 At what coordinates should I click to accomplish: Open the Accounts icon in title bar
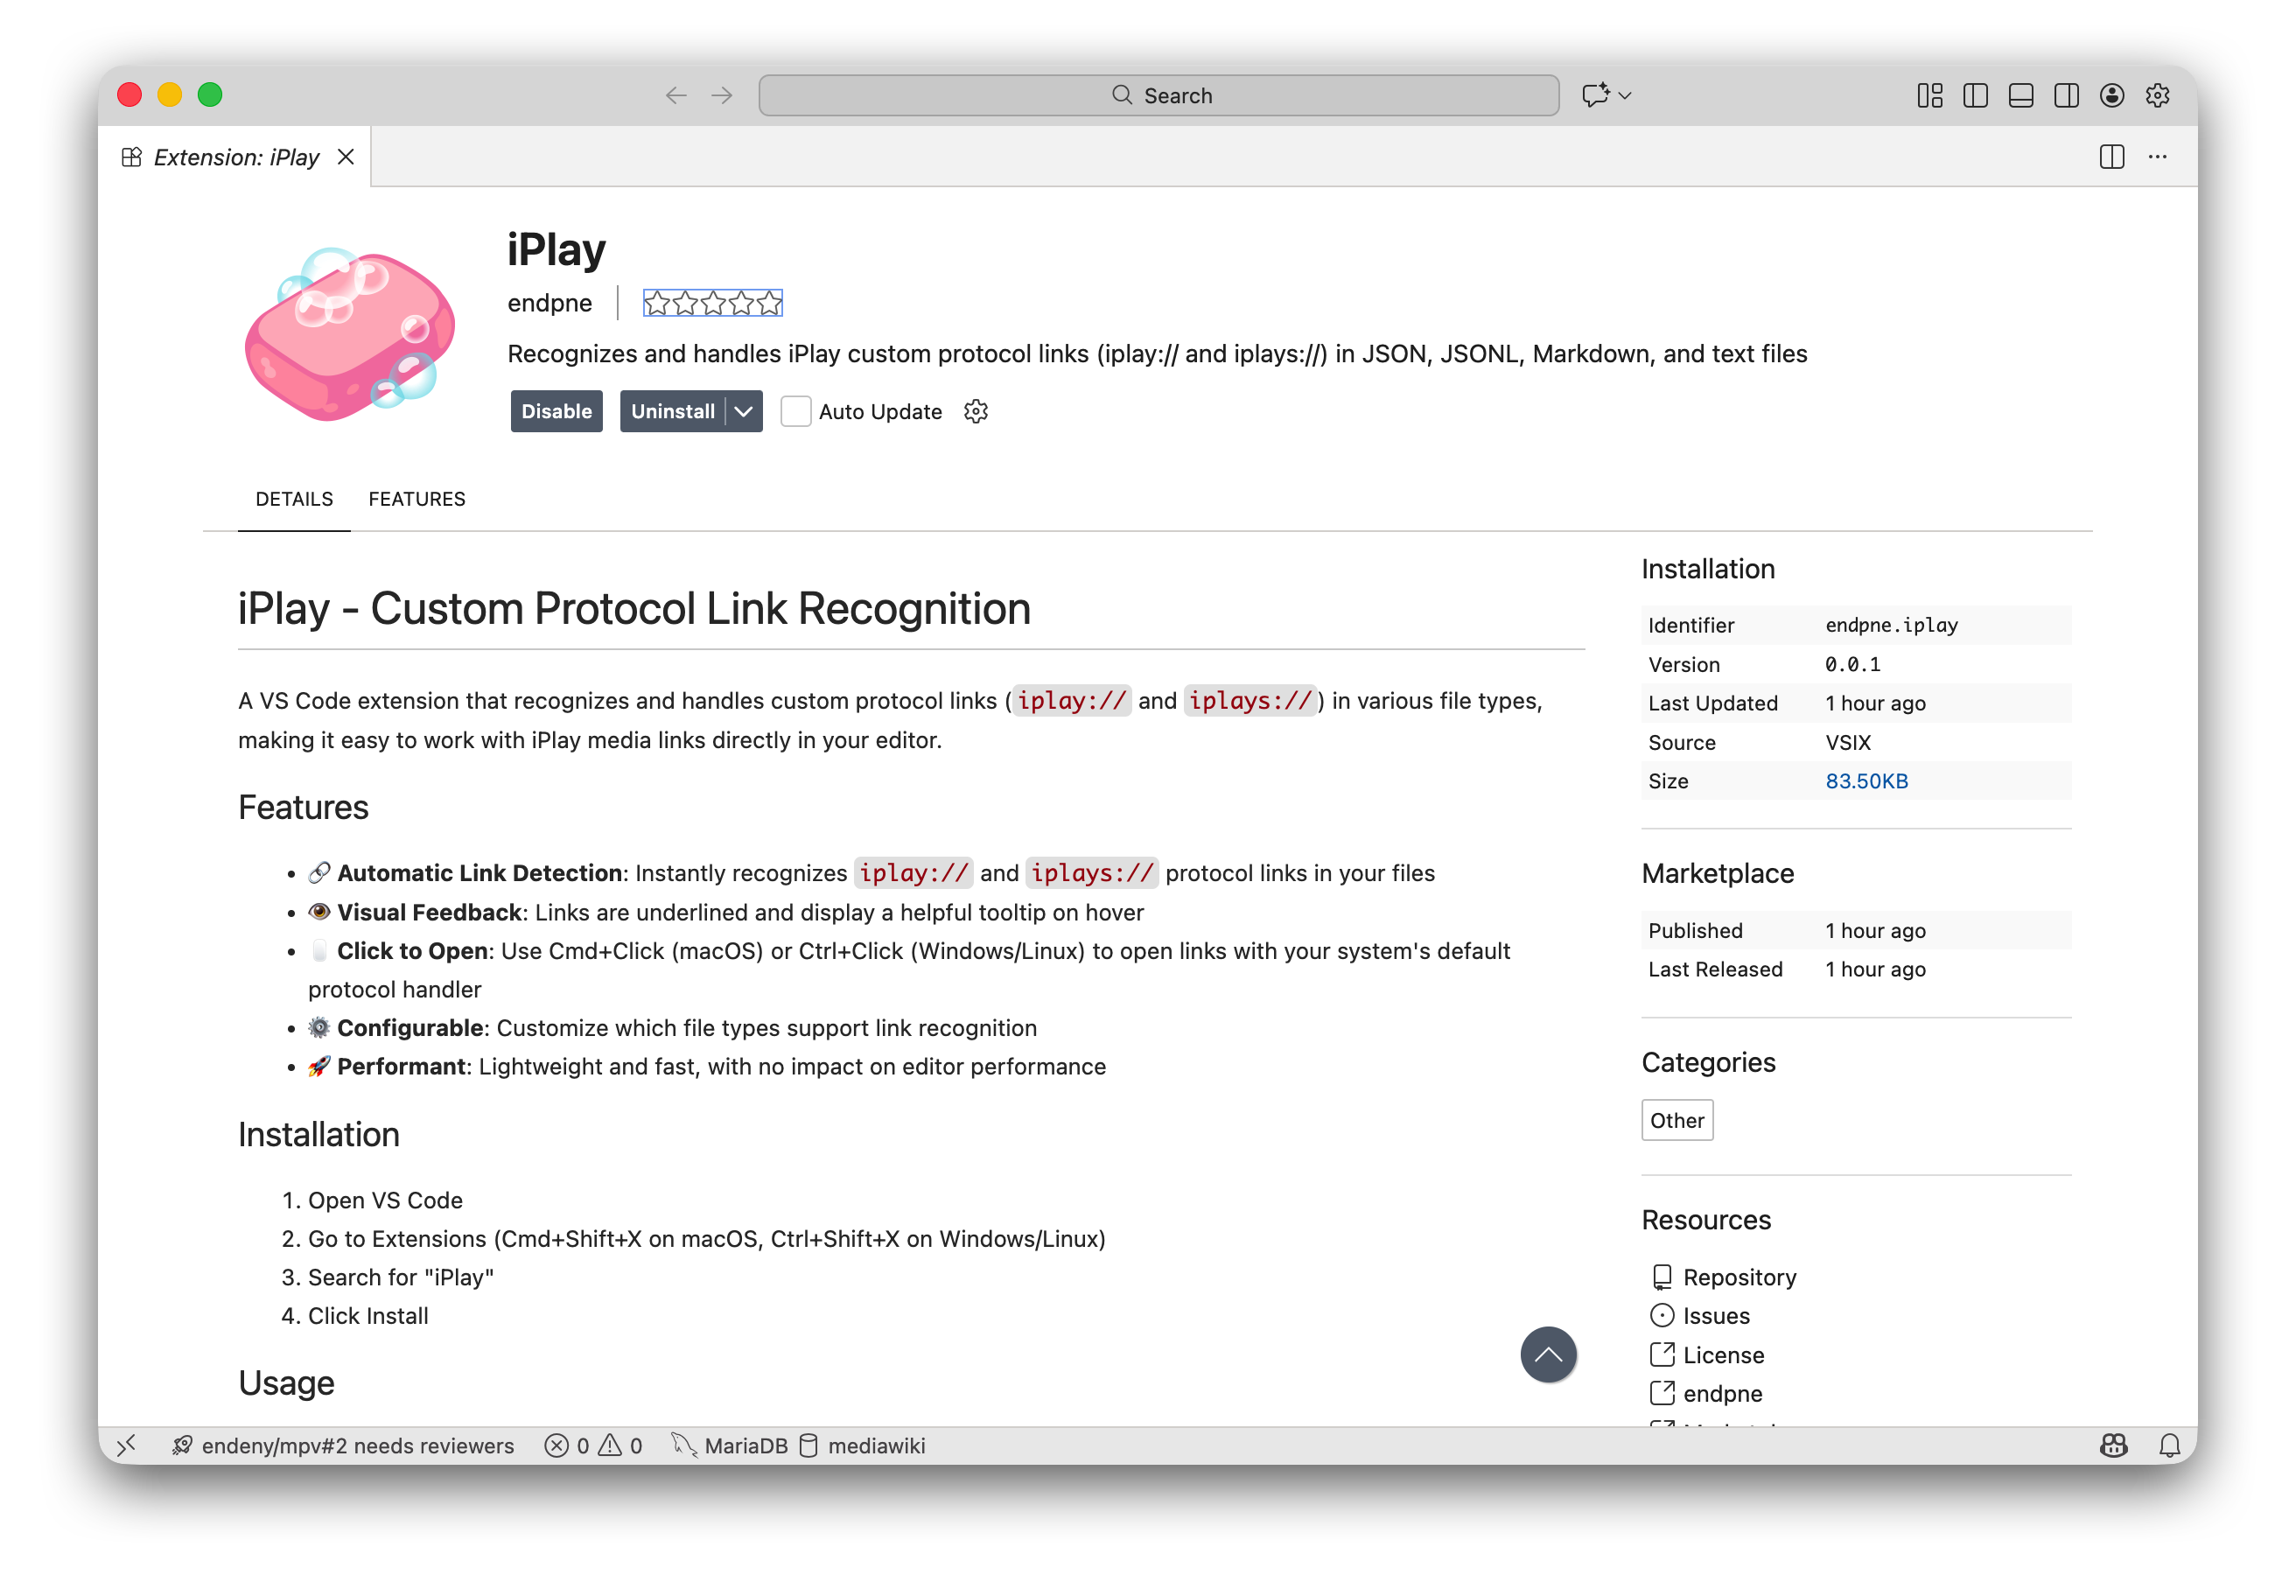[2111, 95]
